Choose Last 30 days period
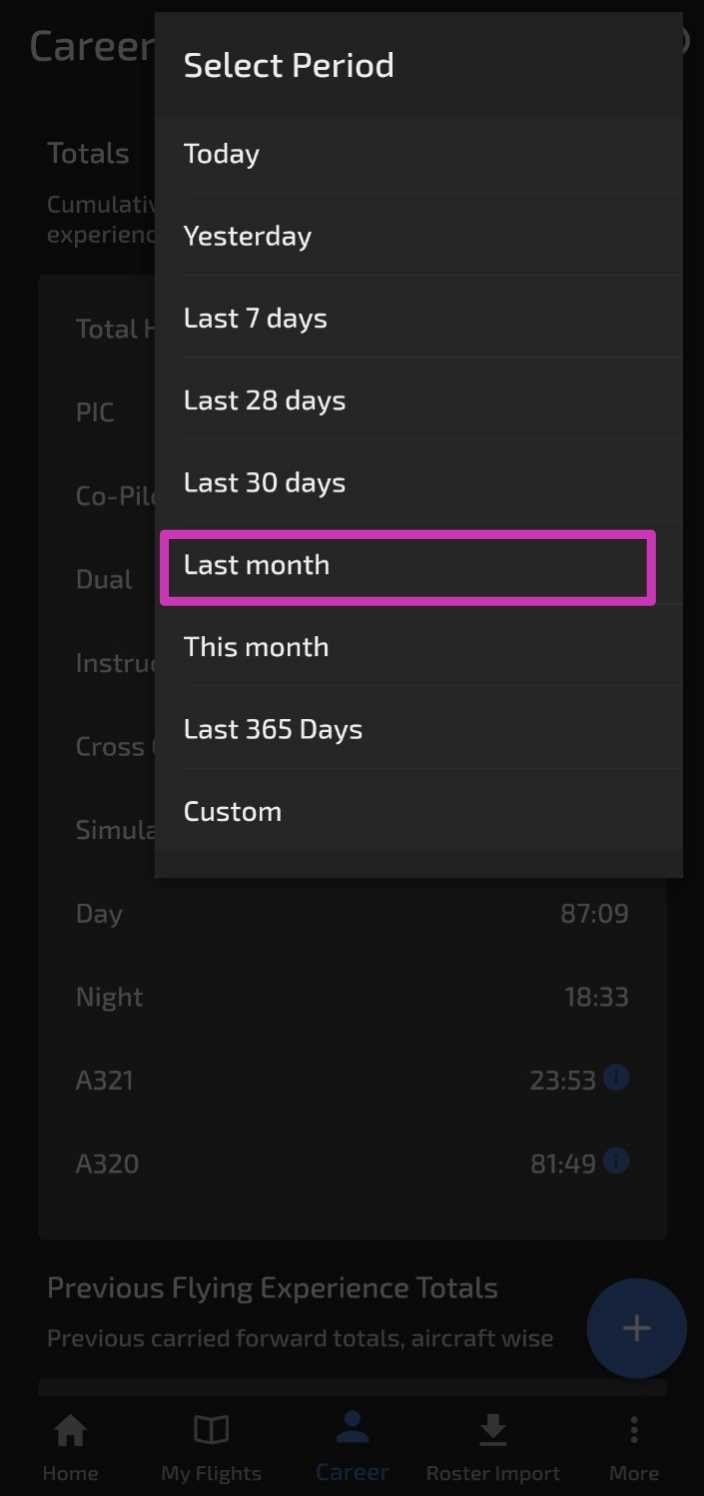 (x=419, y=482)
